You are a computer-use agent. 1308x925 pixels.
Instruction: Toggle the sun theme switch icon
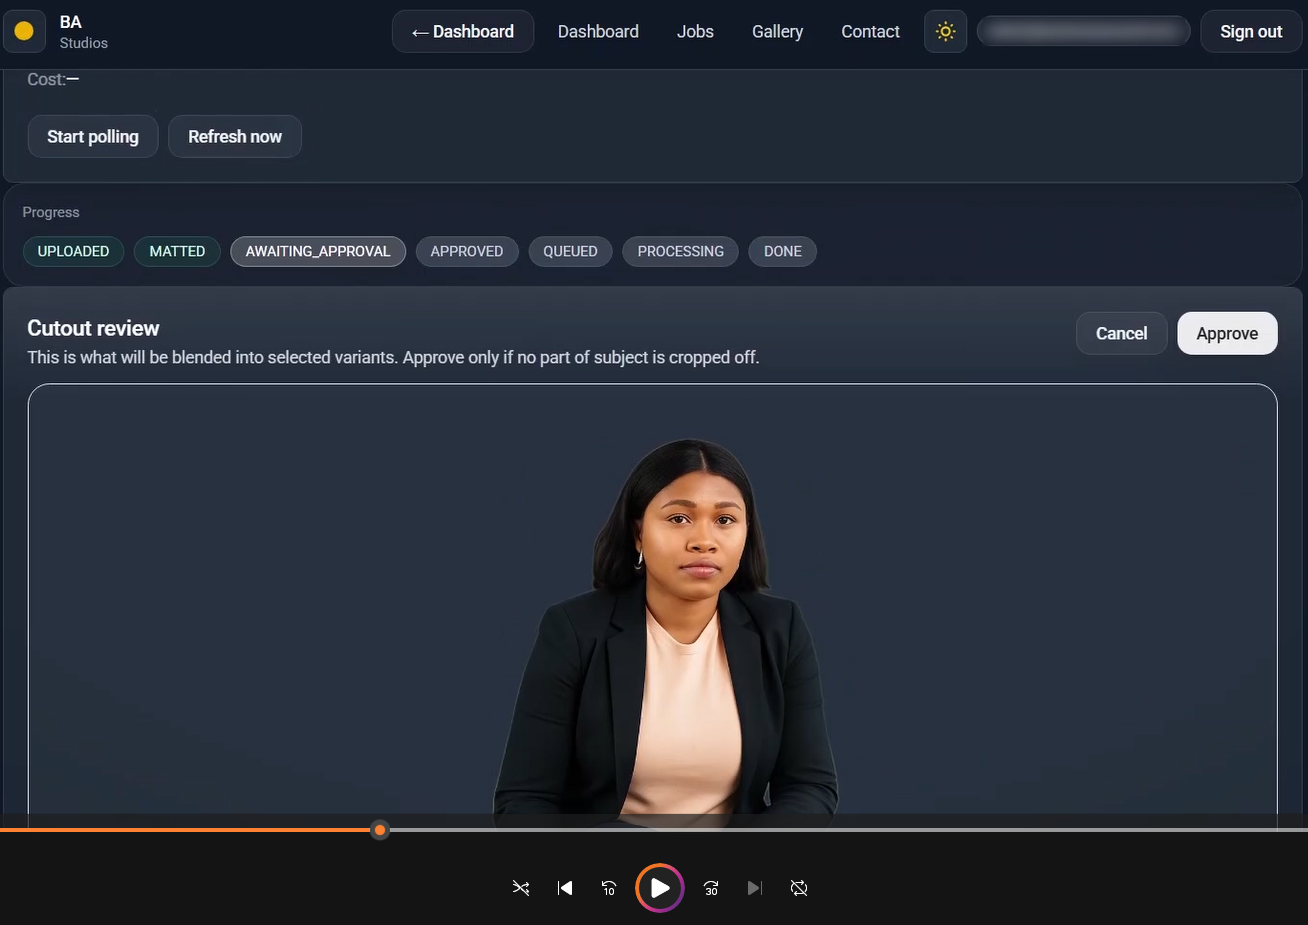pyautogui.click(x=945, y=31)
